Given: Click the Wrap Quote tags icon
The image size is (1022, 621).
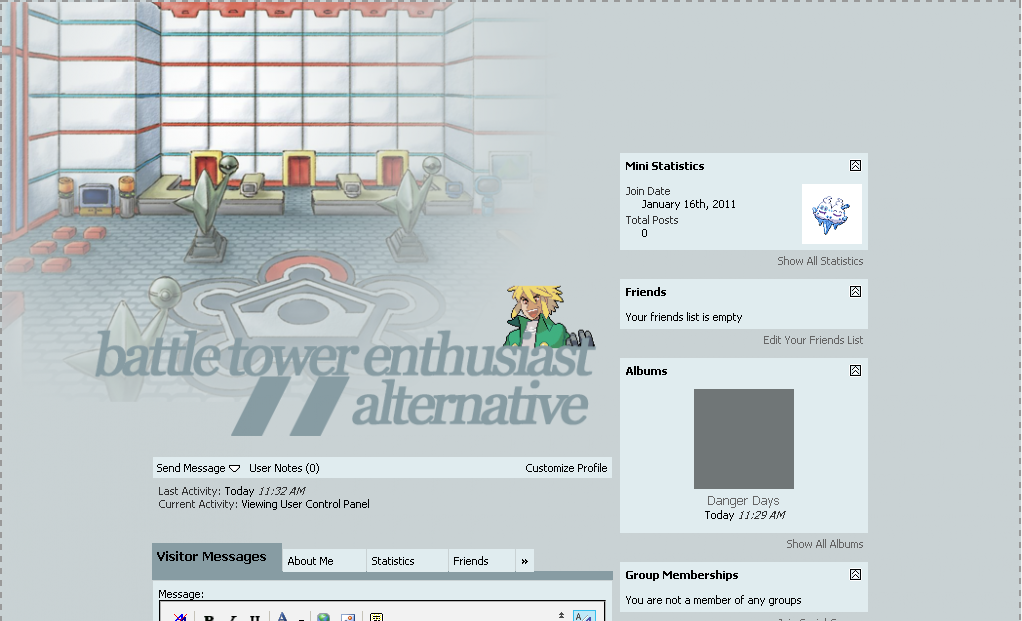Looking at the screenshot, I should pyautogui.click(x=376, y=617).
